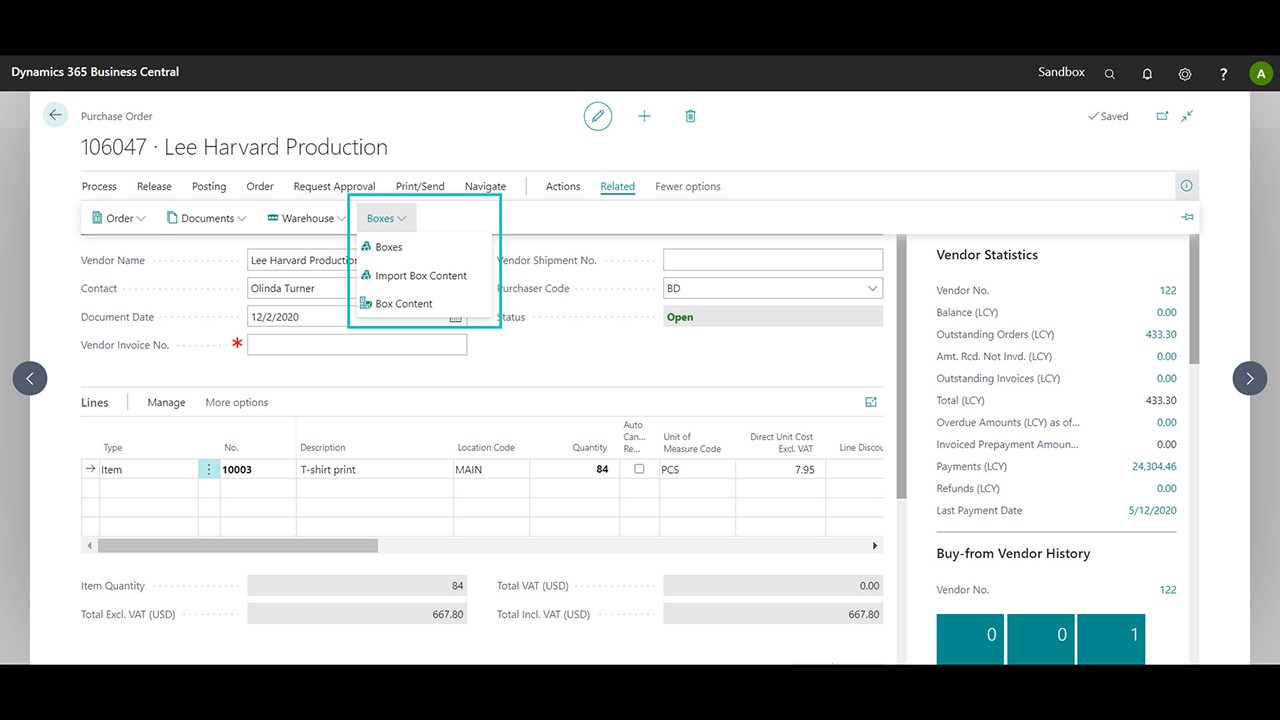Open Payments amount 24,304.46
The image size is (1280, 720).
(x=1152, y=466)
